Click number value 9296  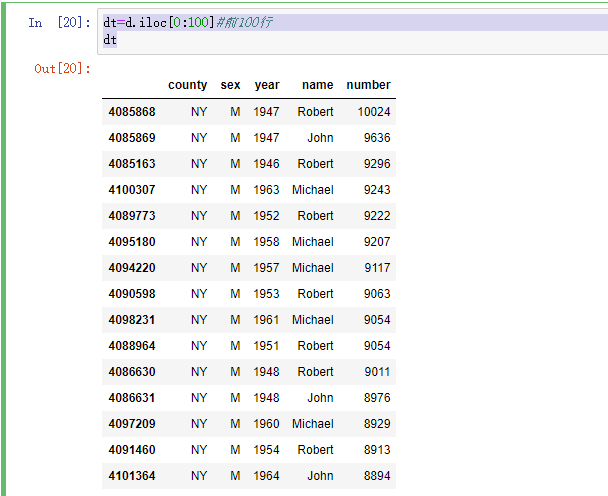coord(377,164)
